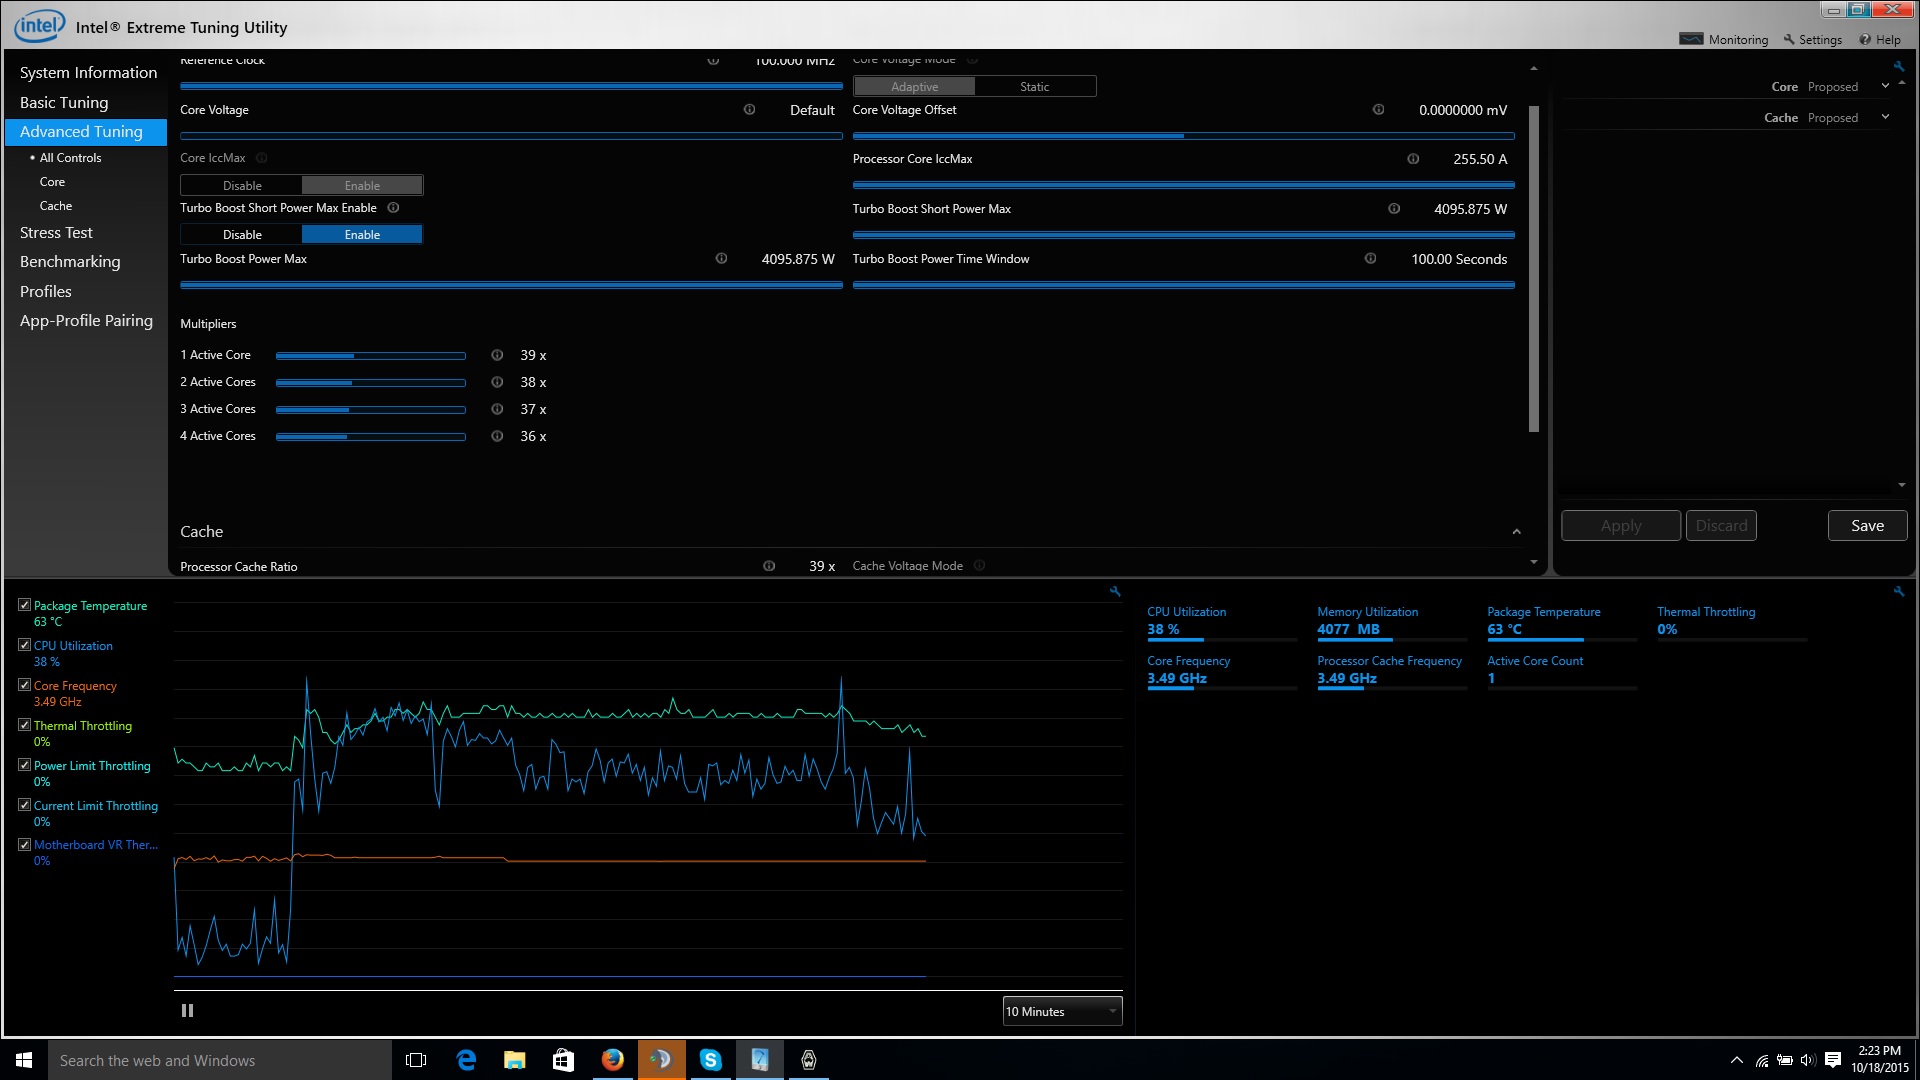Open the Monitoring view icon
Viewport: 1920px width, 1080px height.
pos(1691,39)
